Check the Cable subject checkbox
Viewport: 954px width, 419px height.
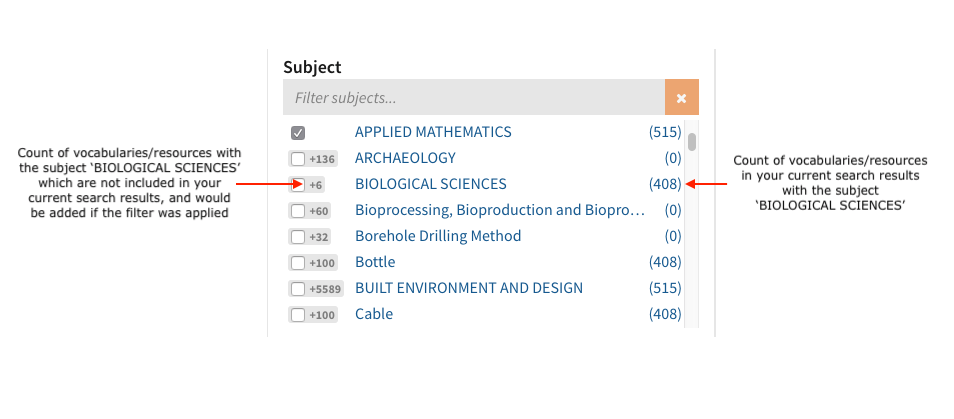[x=298, y=315]
